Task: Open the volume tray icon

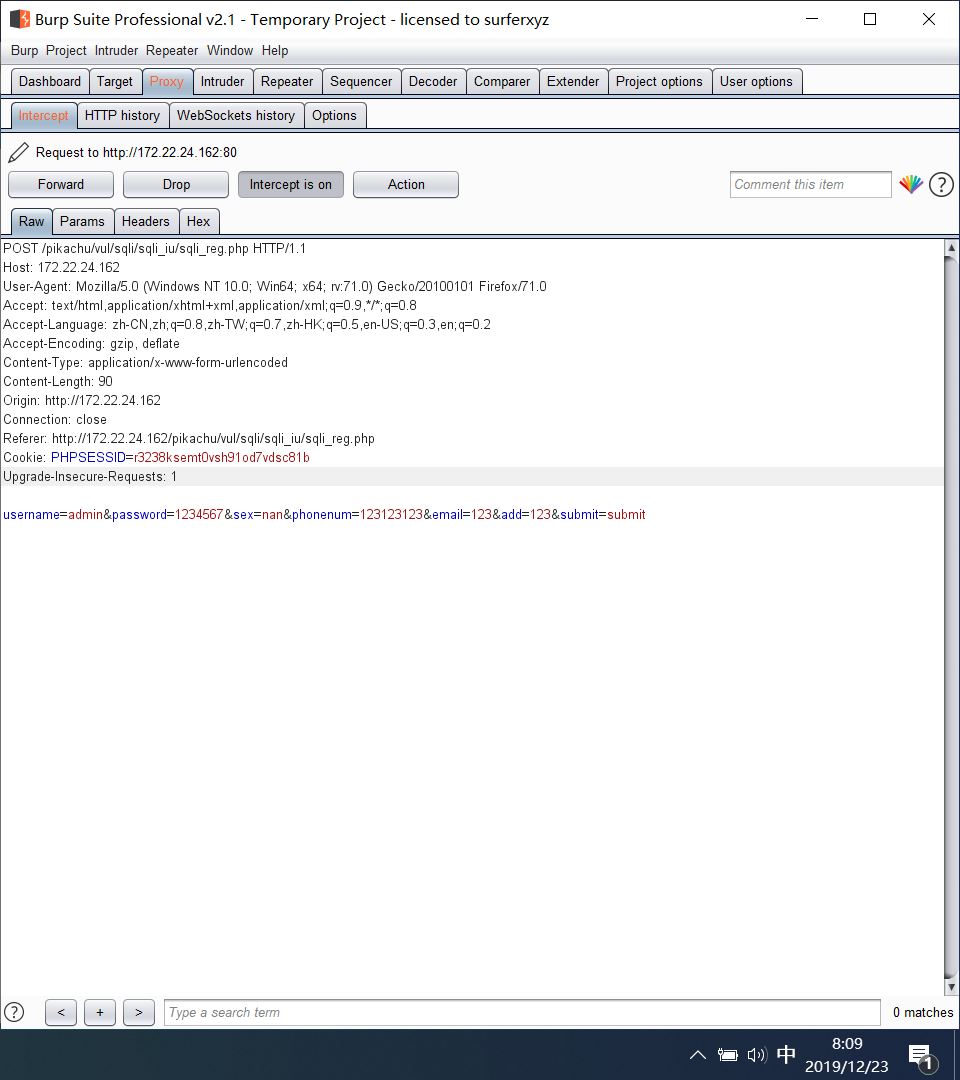Action: 757,1055
